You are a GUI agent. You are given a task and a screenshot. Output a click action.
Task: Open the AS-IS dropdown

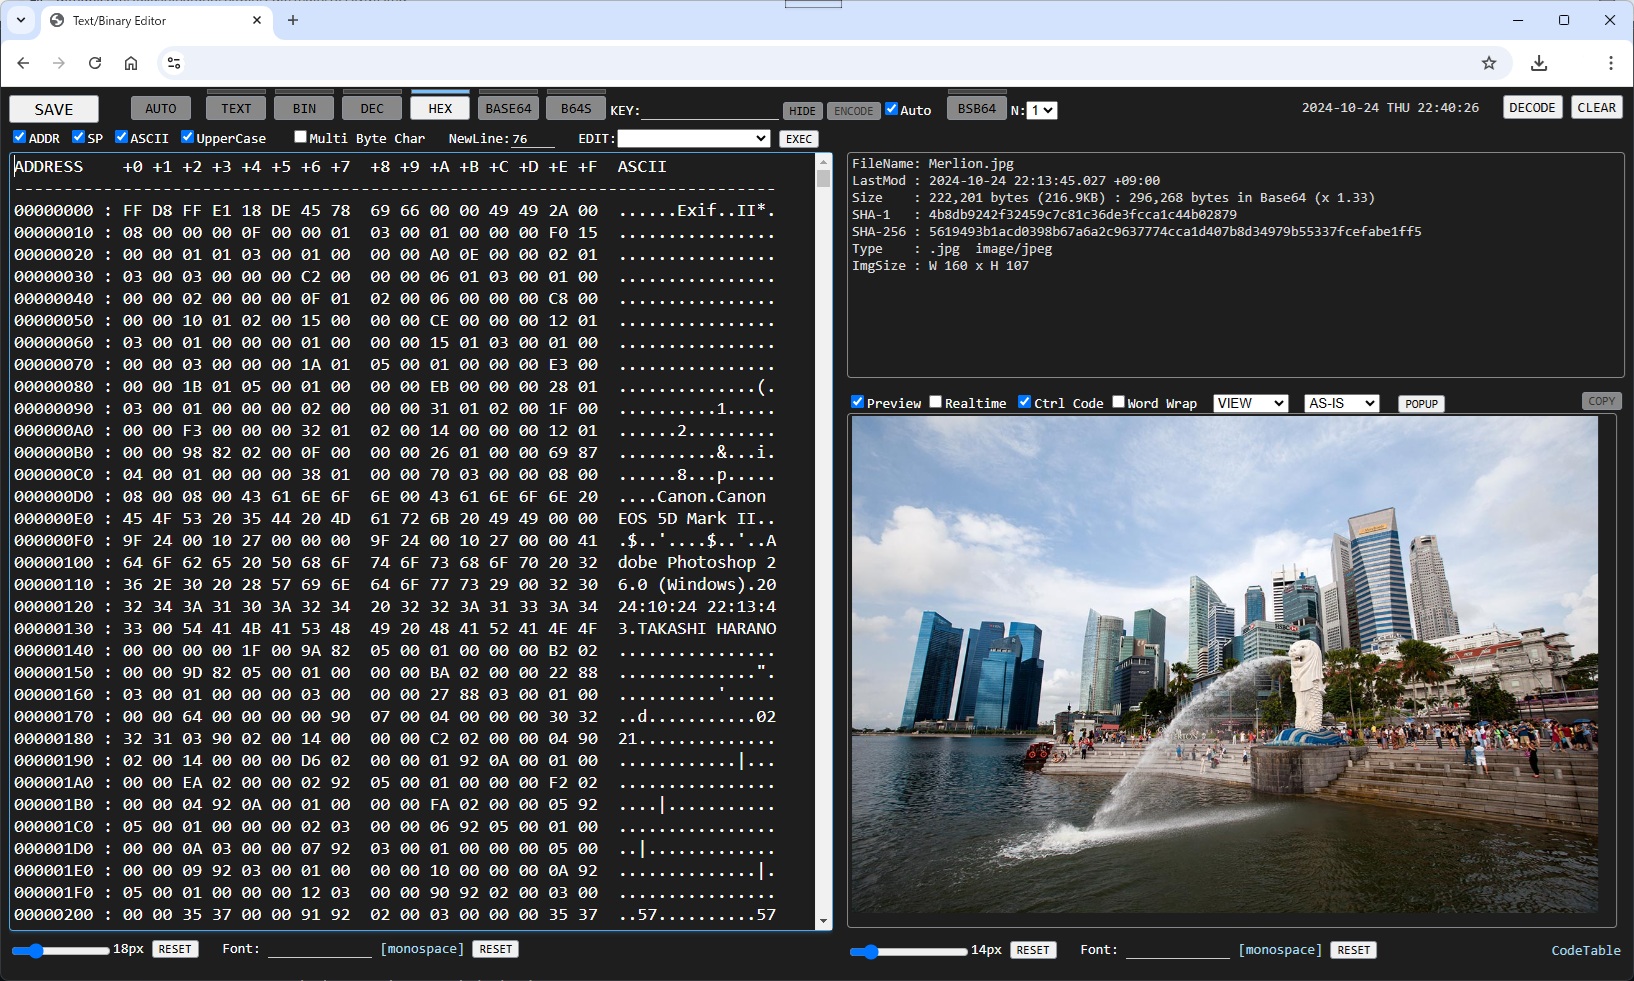click(1342, 403)
